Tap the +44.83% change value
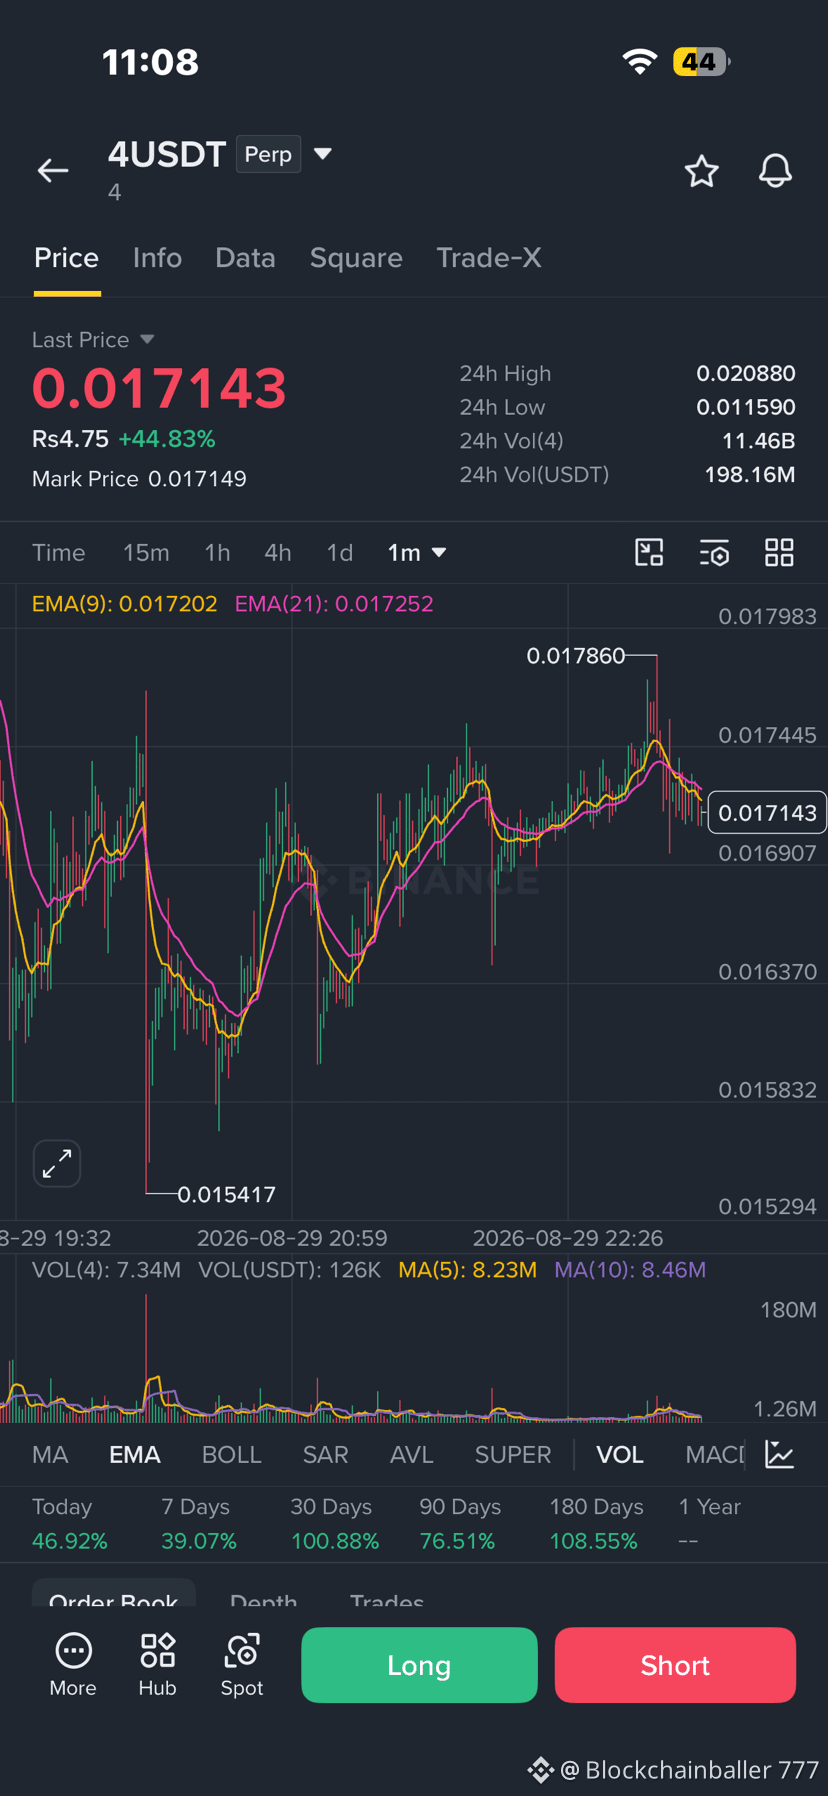The image size is (828, 1796). [167, 439]
